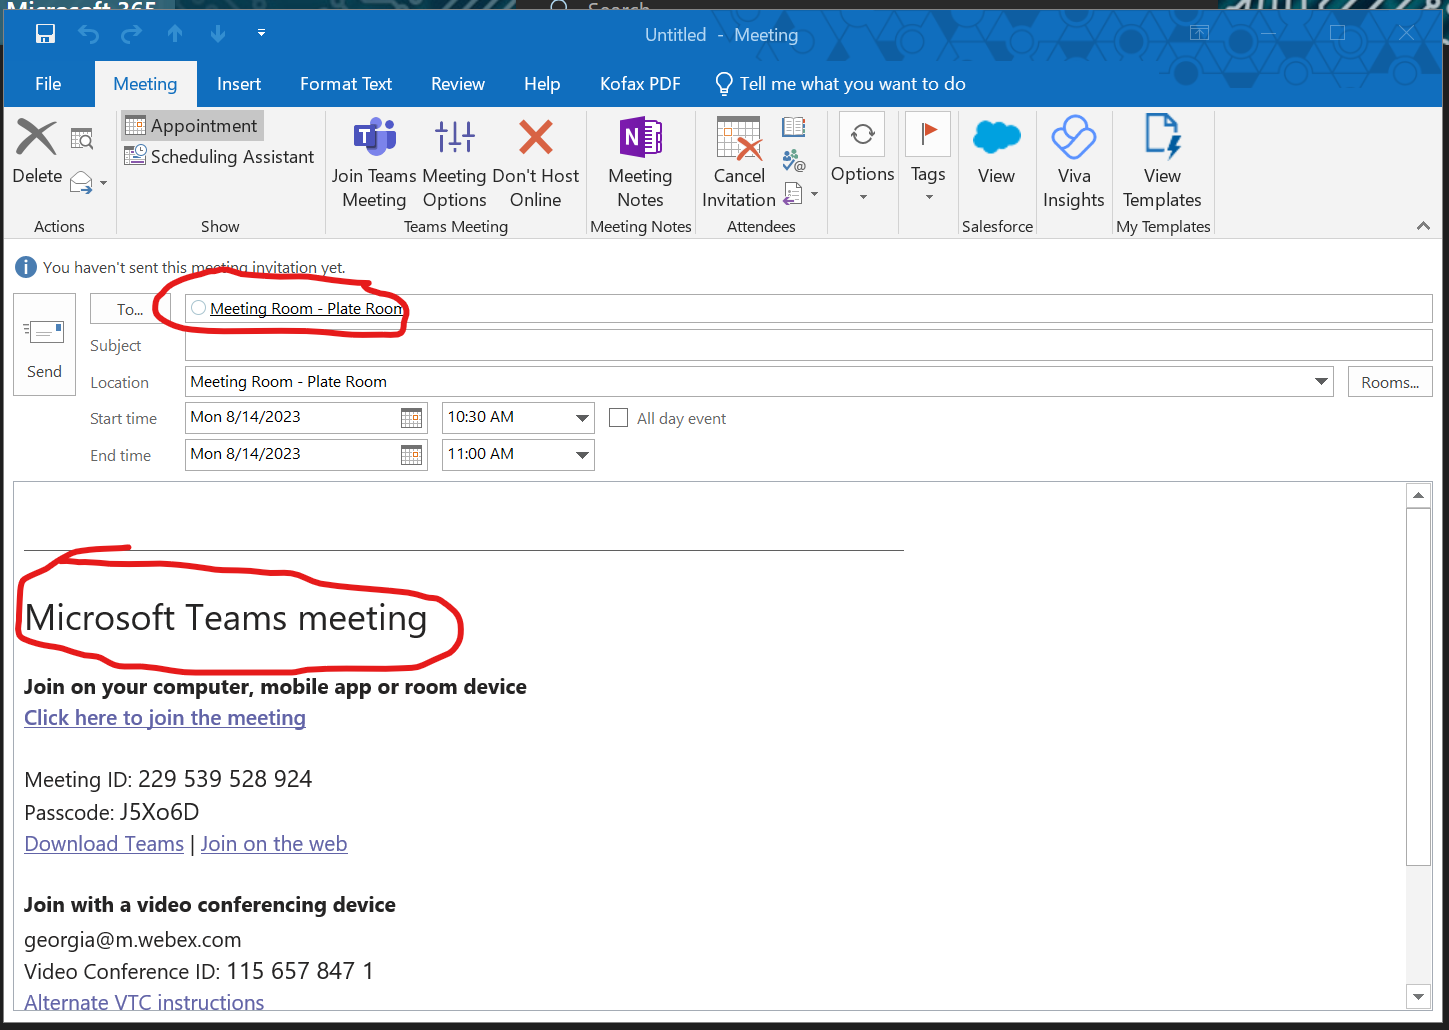Screen dimensions: 1449x1030
Task: Click the To... button
Action: coord(130,309)
